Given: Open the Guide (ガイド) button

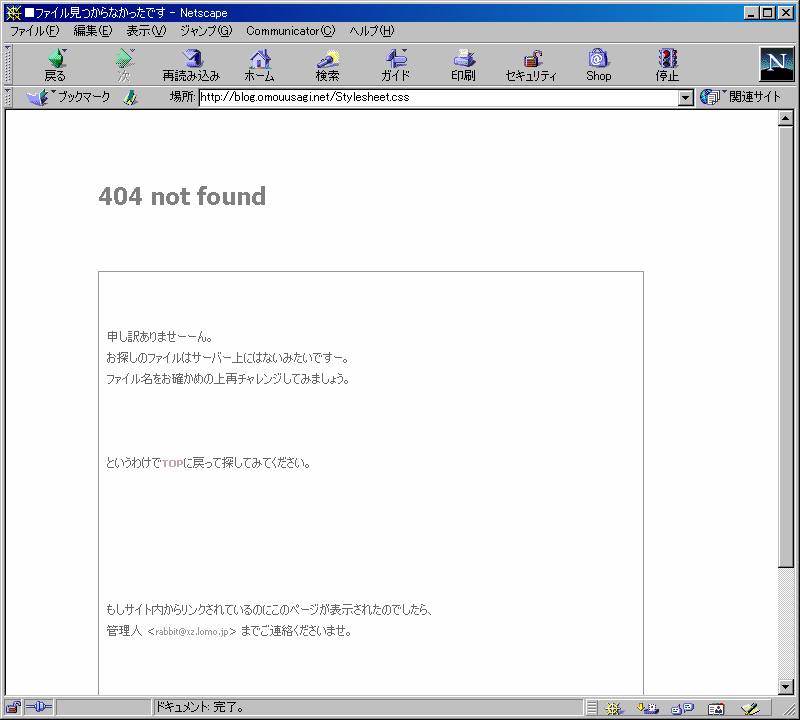Looking at the screenshot, I should [396, 65].
